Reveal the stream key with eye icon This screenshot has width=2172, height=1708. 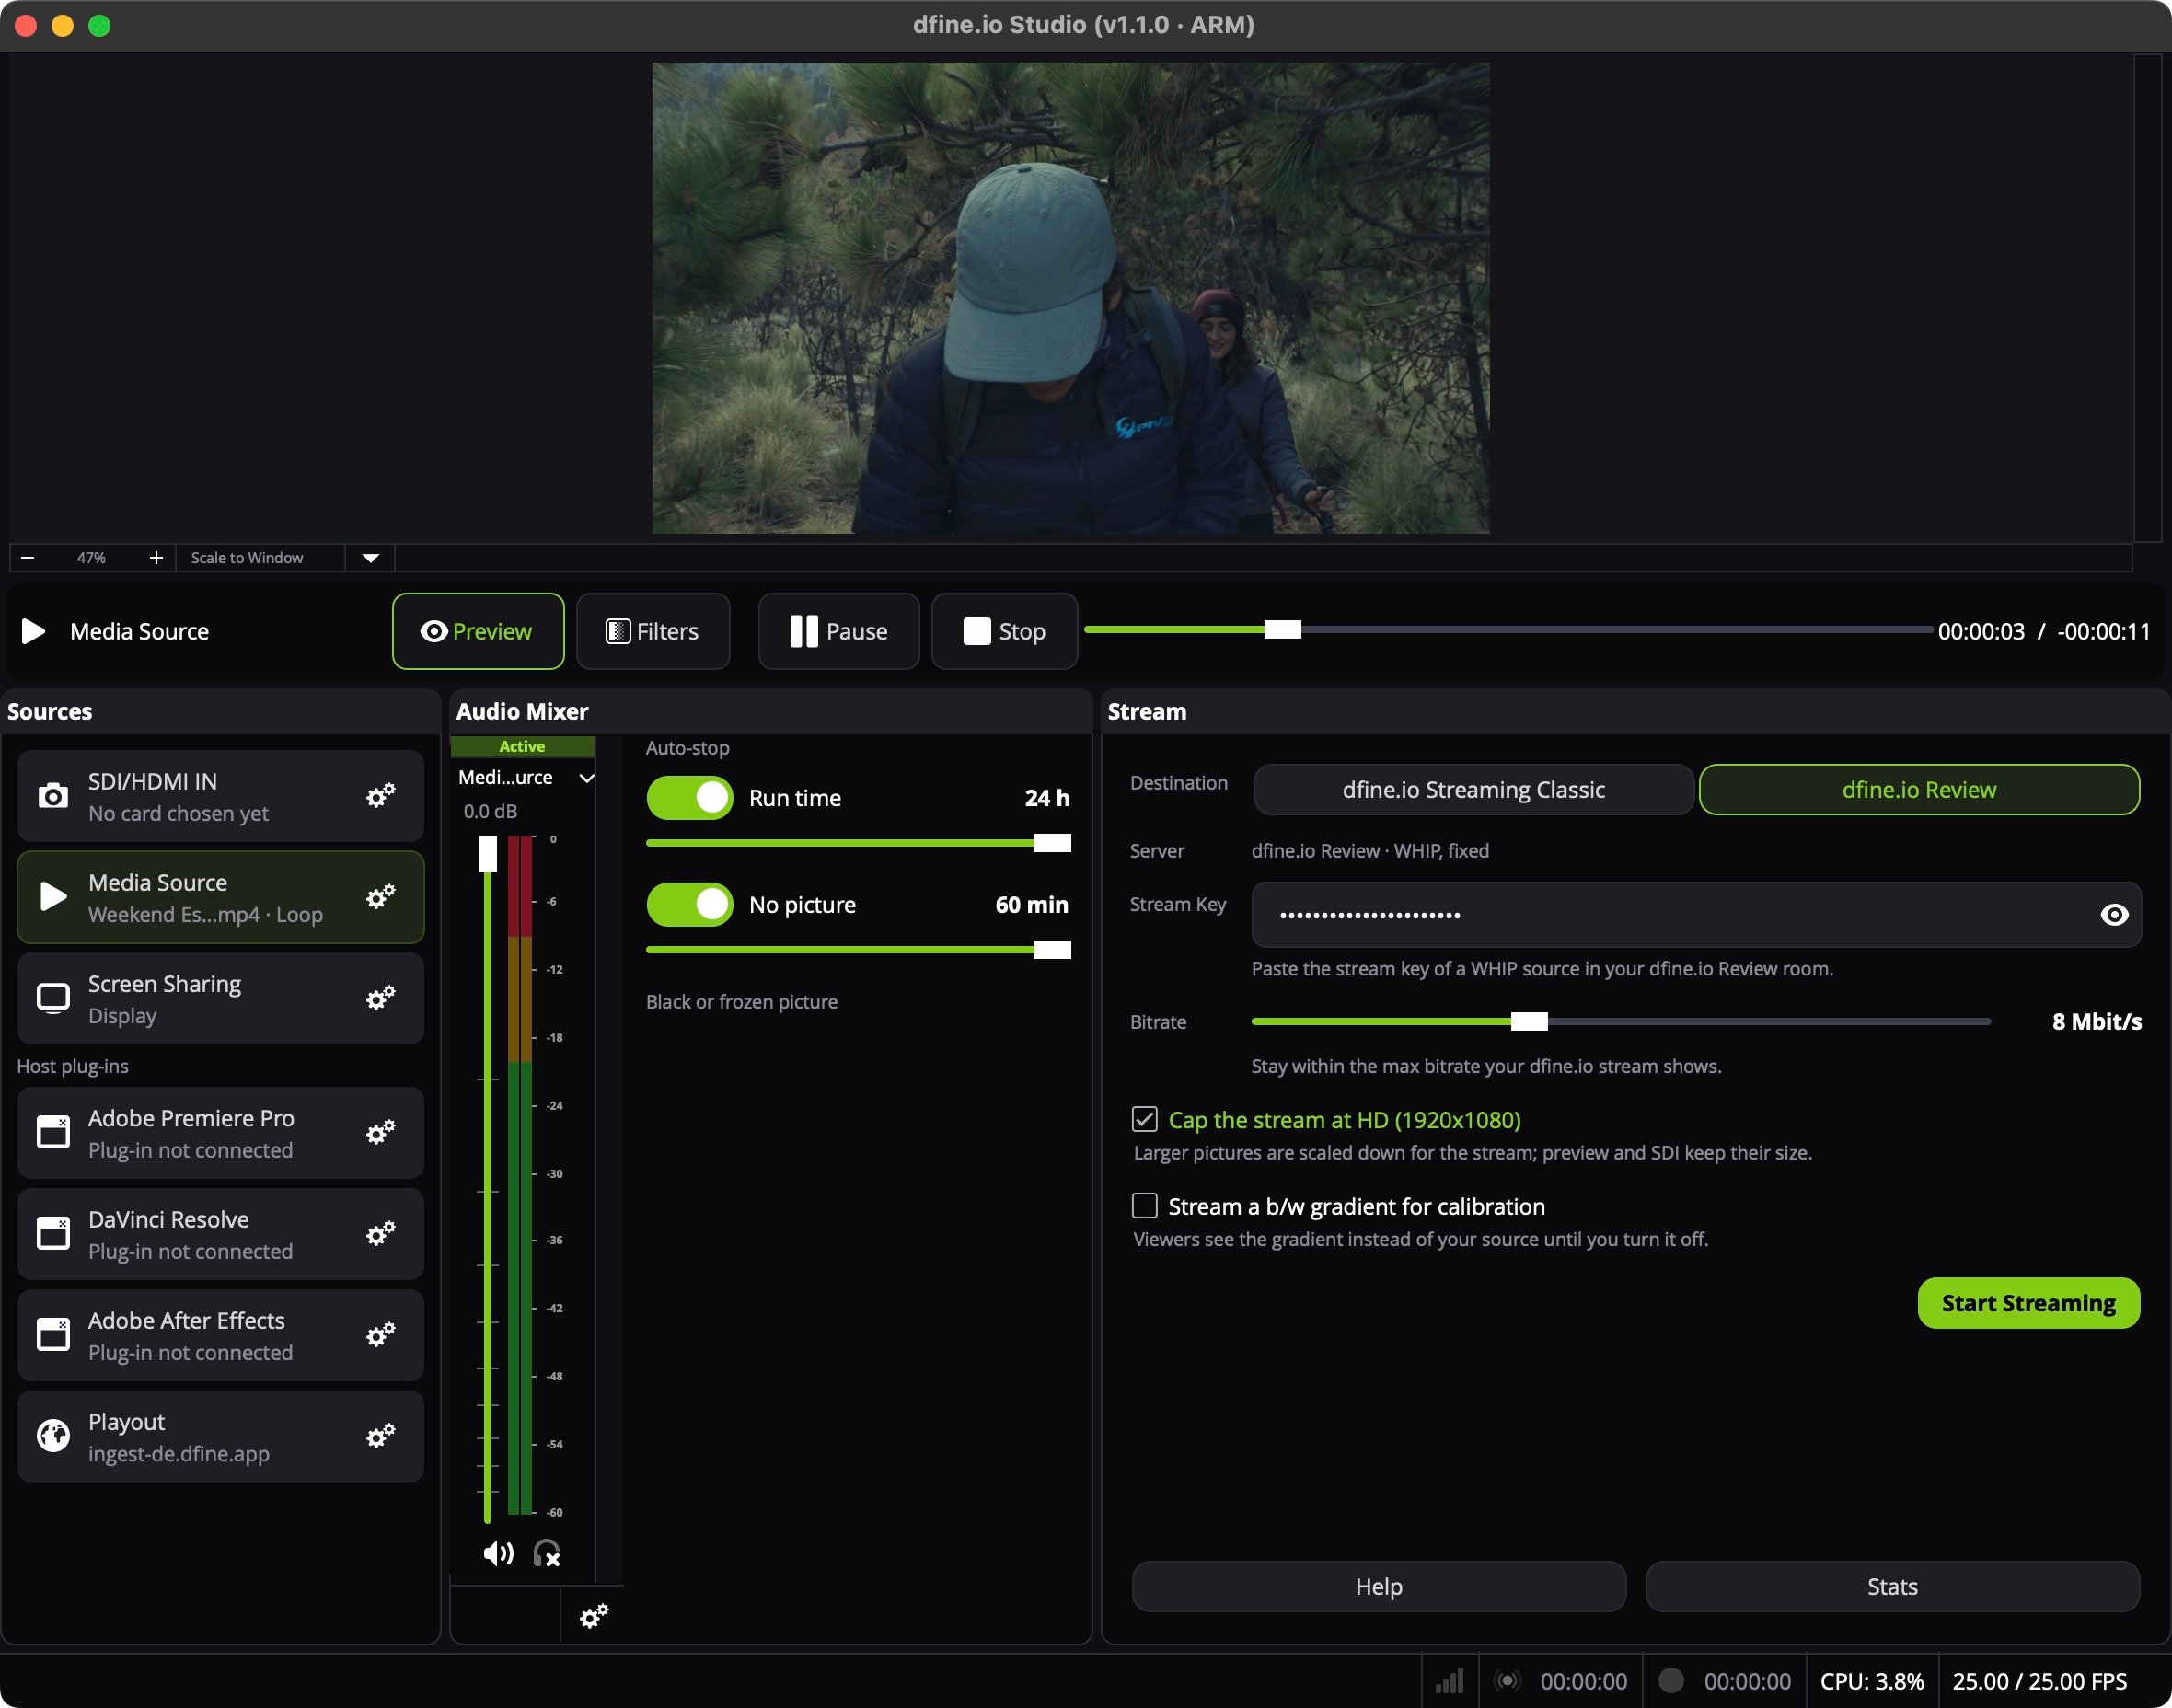coord(2114,915)
